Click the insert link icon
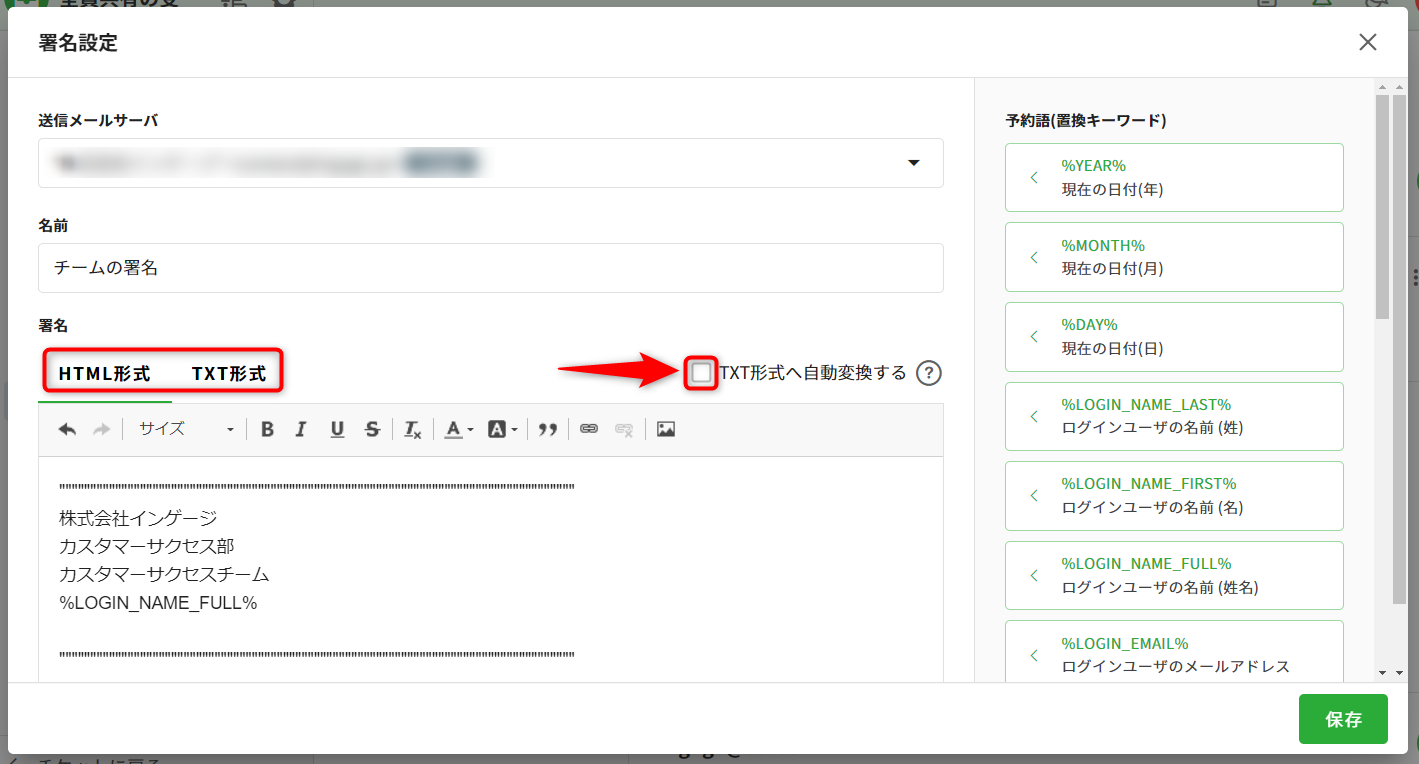Viewport: 1419px width, 764px height. (589, 429)
